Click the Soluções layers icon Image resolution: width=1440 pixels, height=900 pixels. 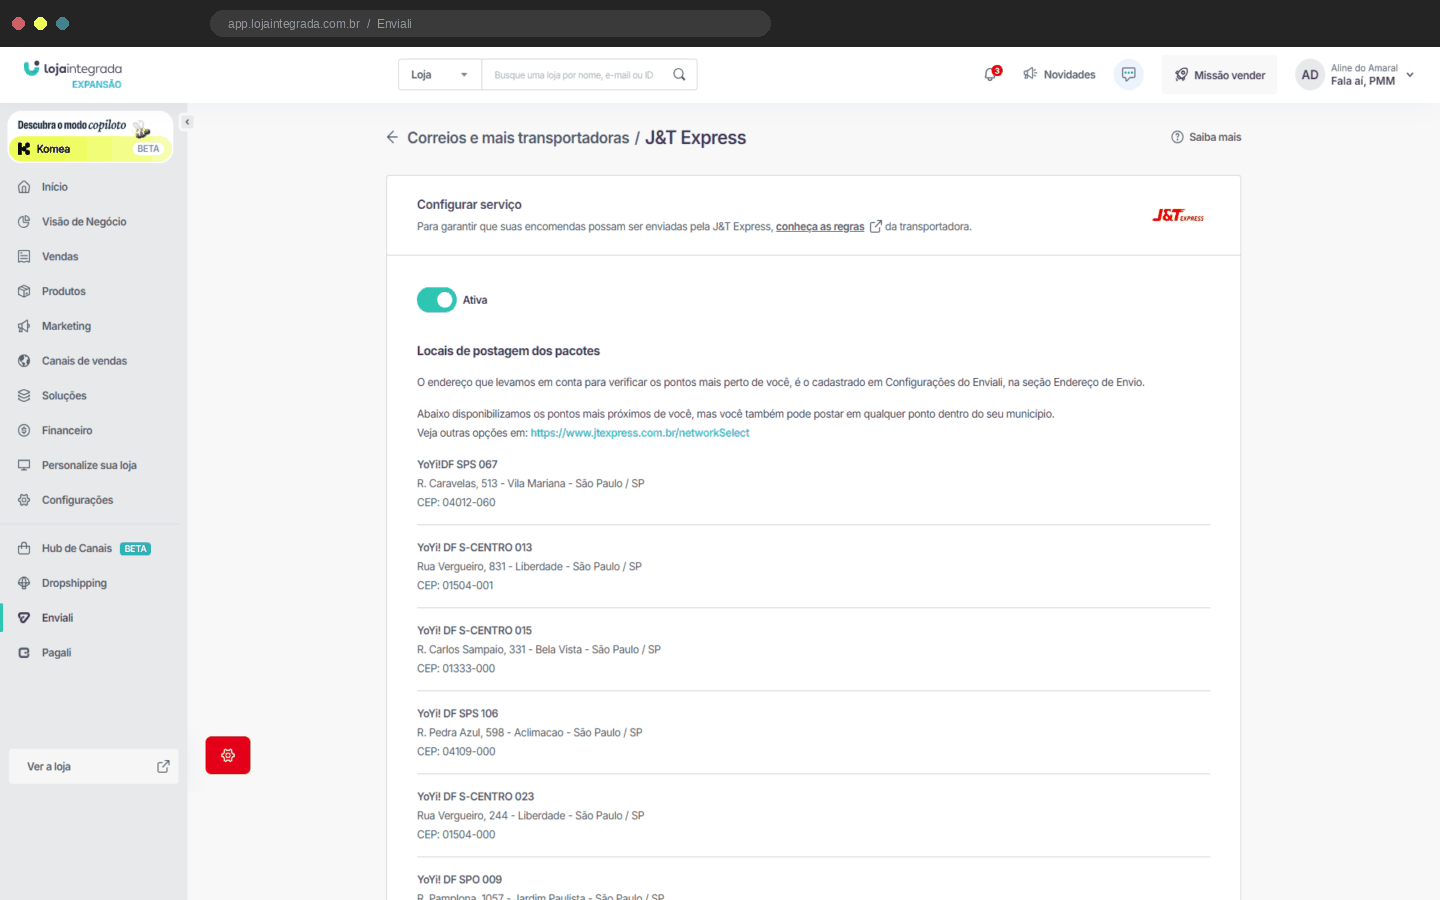24,396
